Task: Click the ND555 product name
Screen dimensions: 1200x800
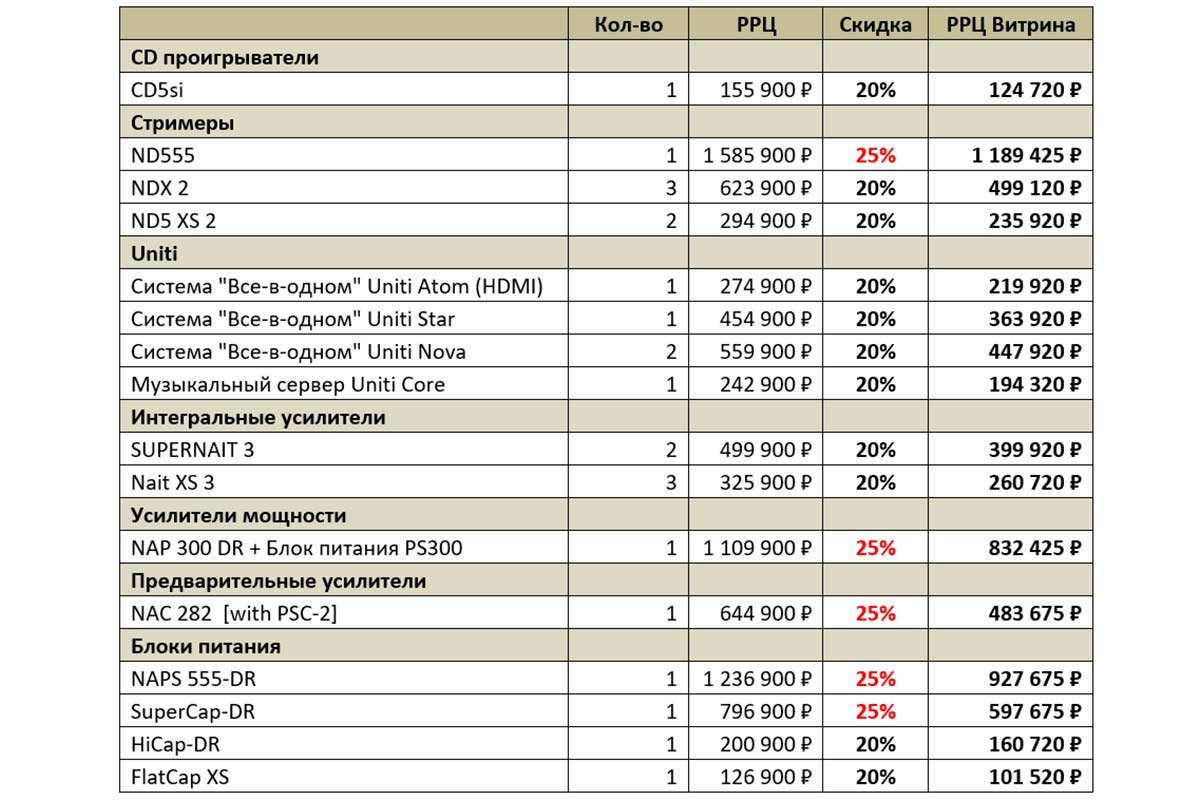Action: click(163, 156)
